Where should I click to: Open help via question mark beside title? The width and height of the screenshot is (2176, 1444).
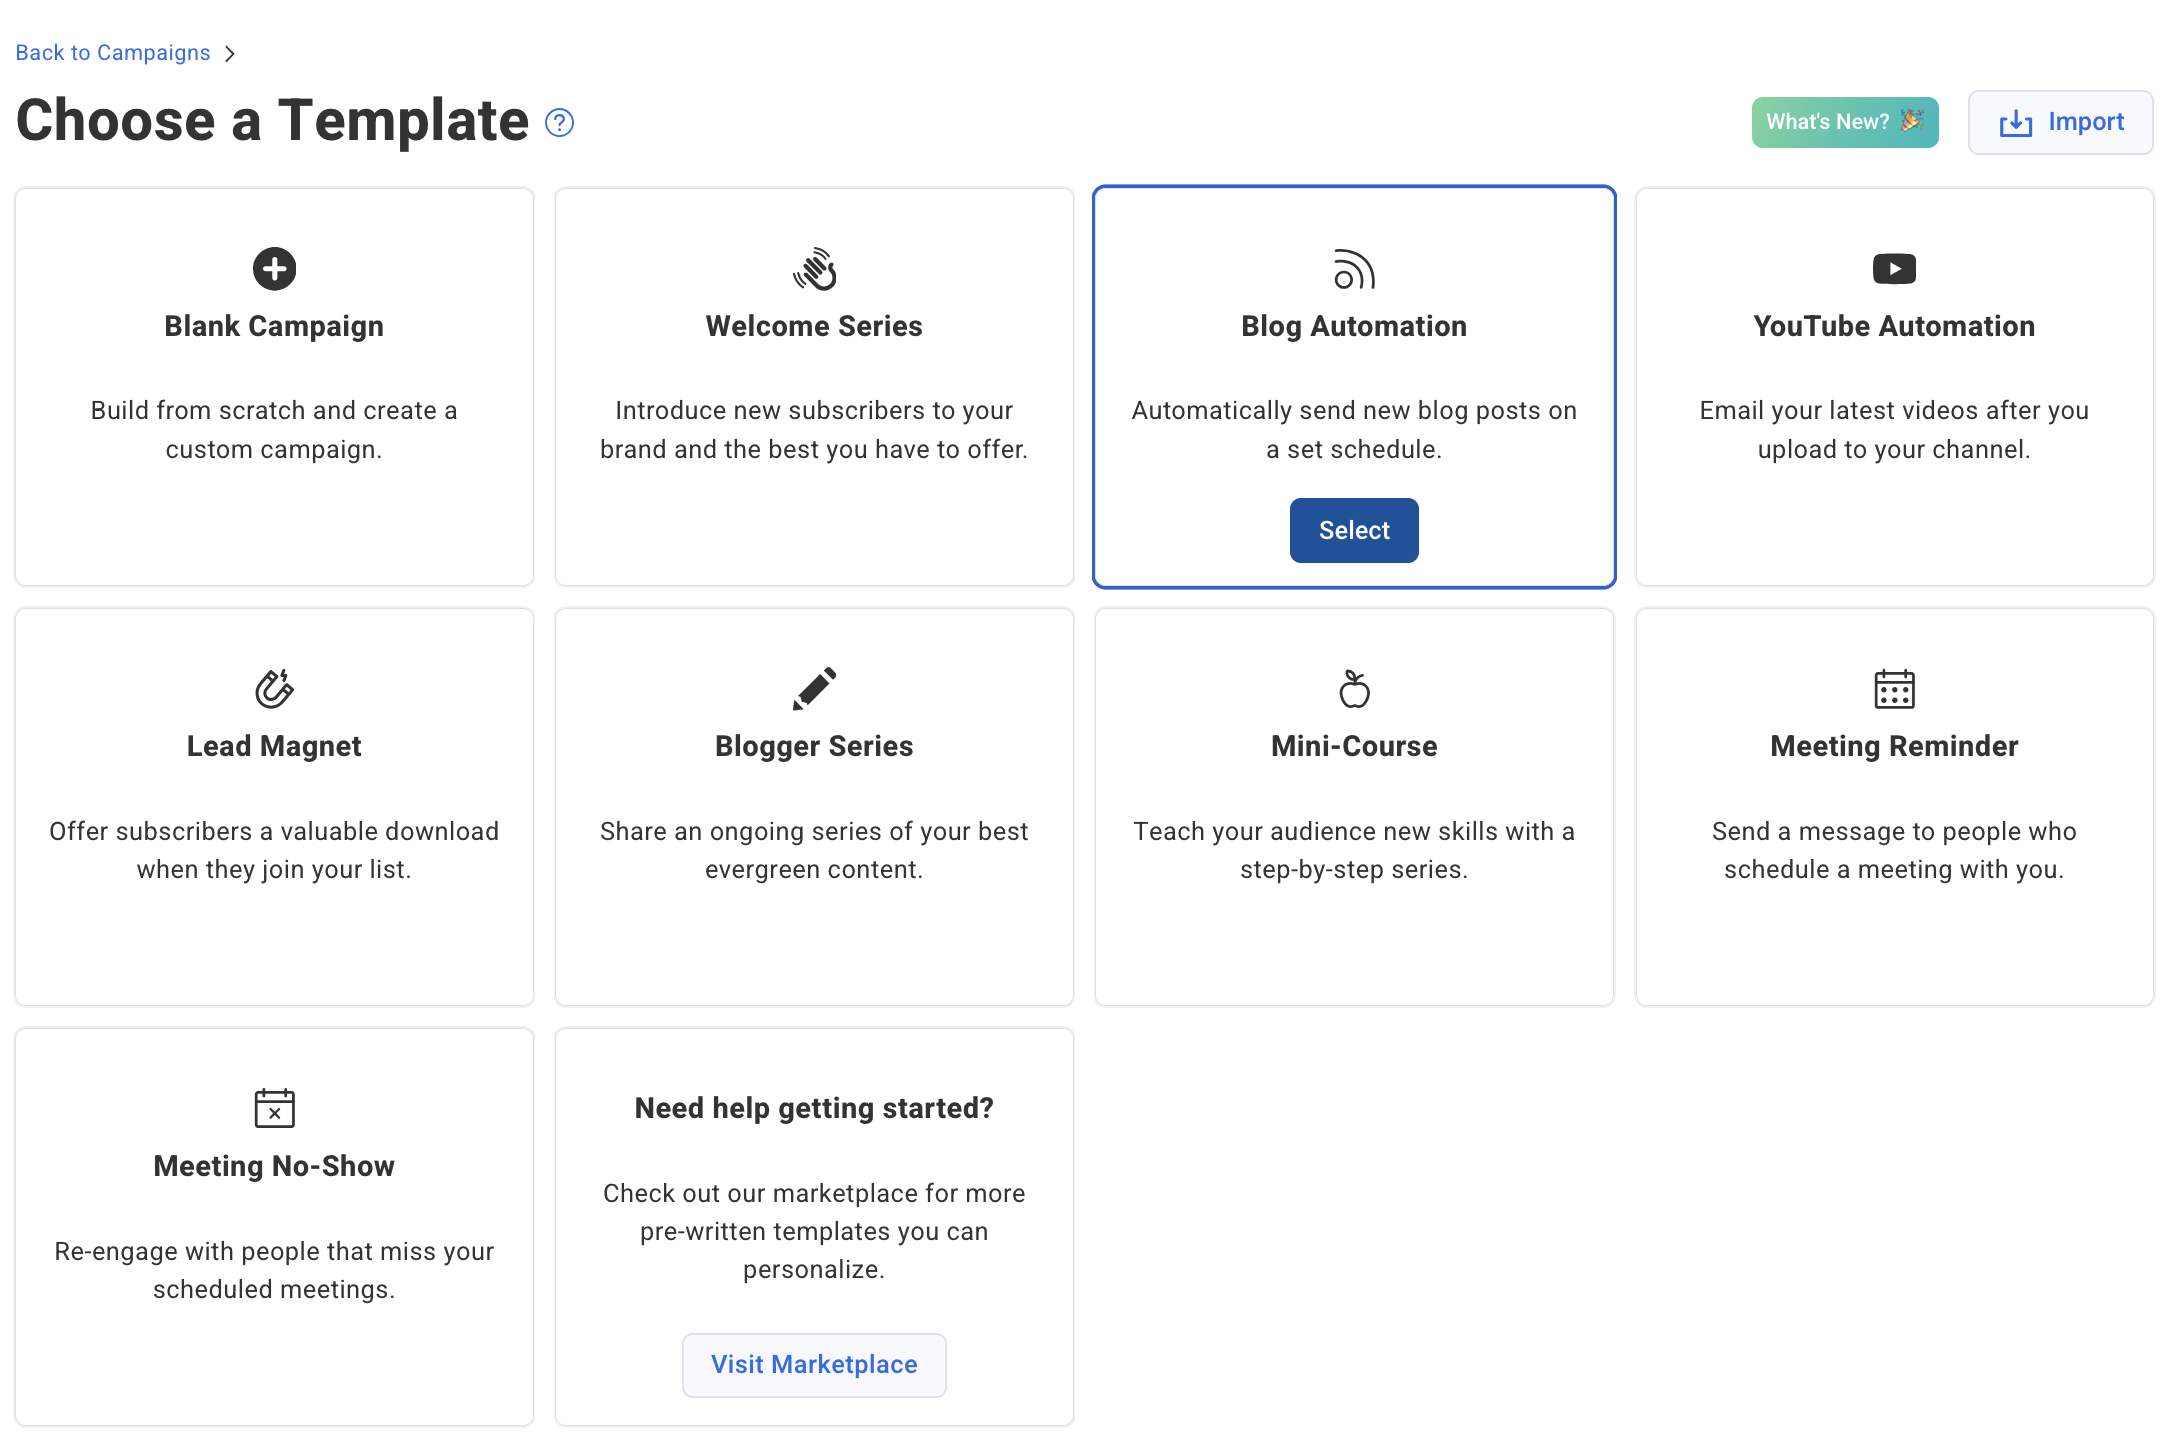tap(560, 122)
